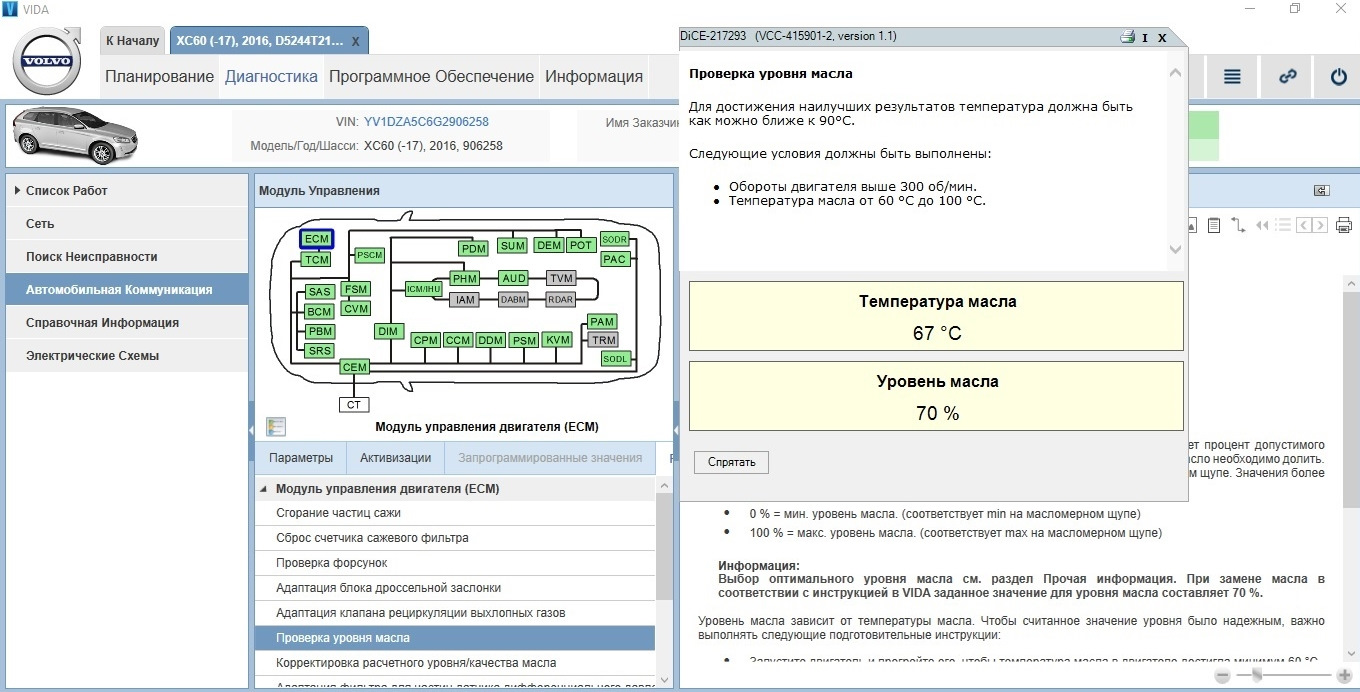1360x692 pixels.
Task: Click the list legend icon below module diagram
Action: coord(276,427)
